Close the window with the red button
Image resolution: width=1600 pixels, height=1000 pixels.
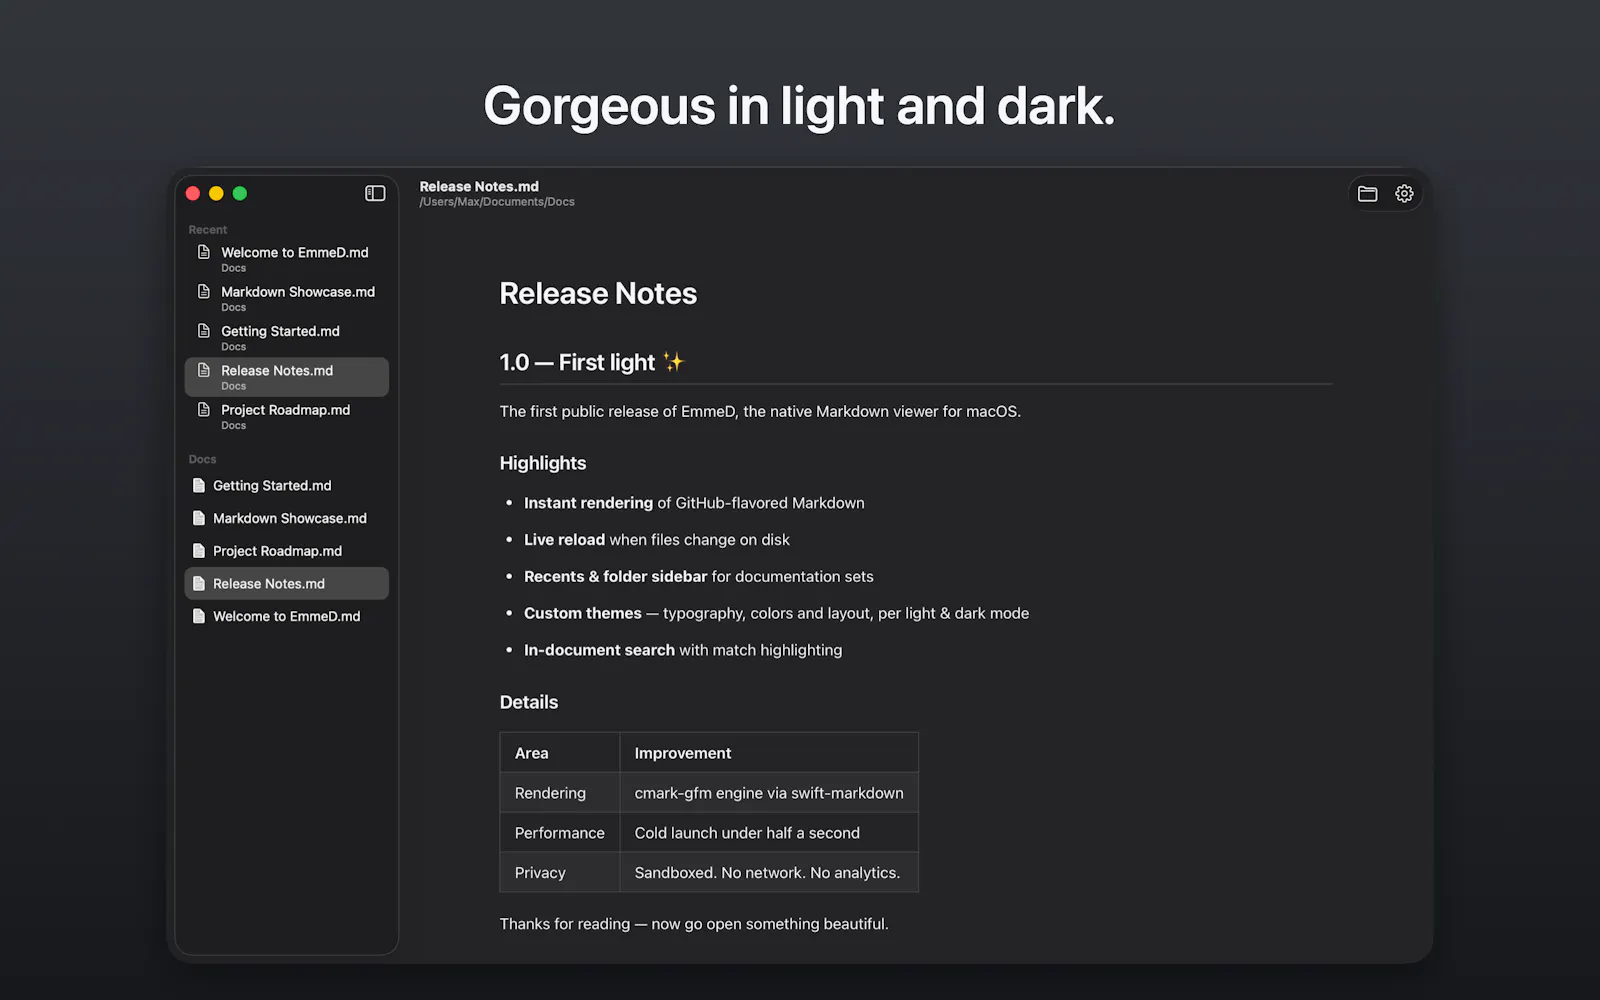point(193,194)
